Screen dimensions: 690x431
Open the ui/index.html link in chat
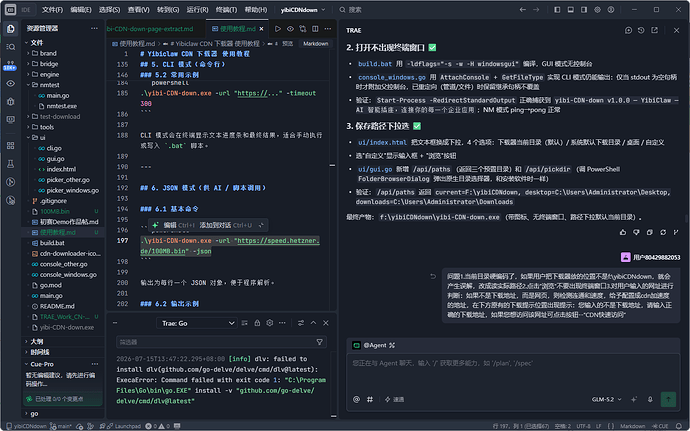[x=382, y=142]
